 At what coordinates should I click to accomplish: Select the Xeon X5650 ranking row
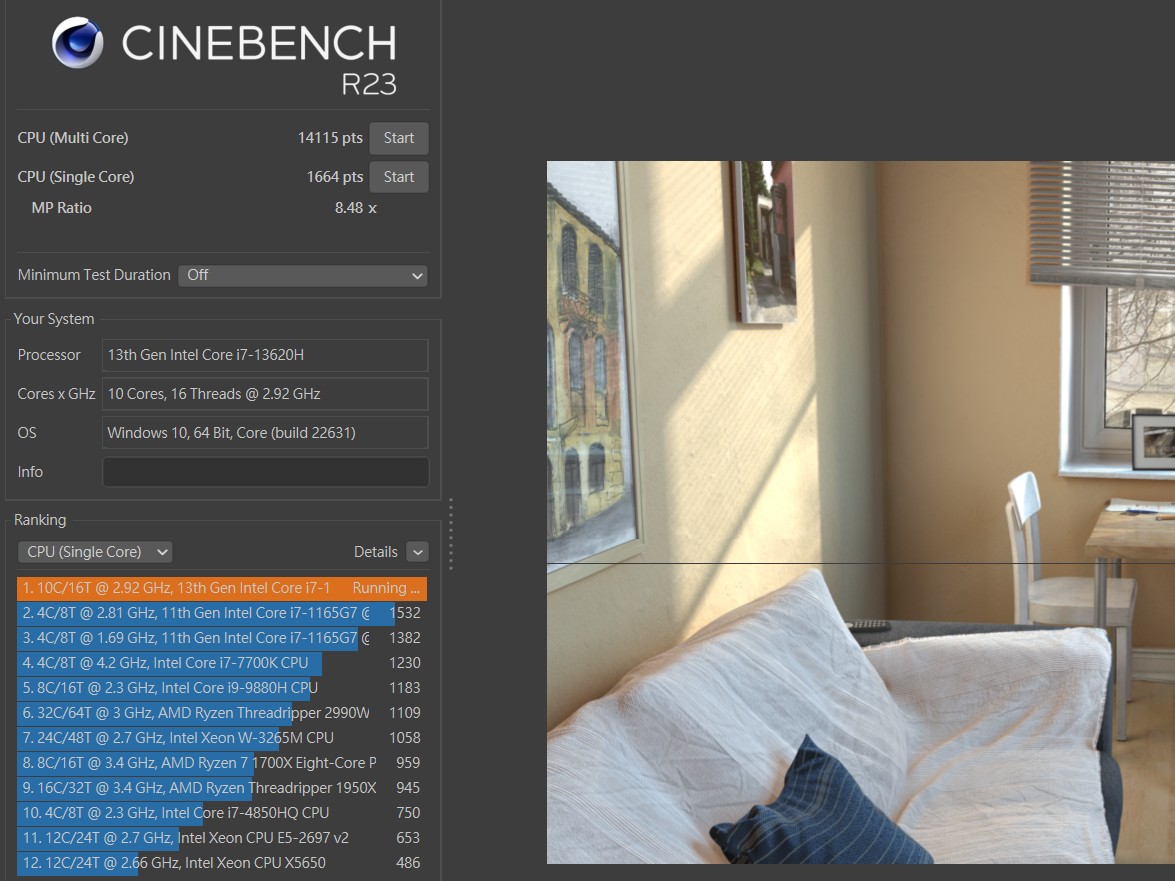point(222,863)
